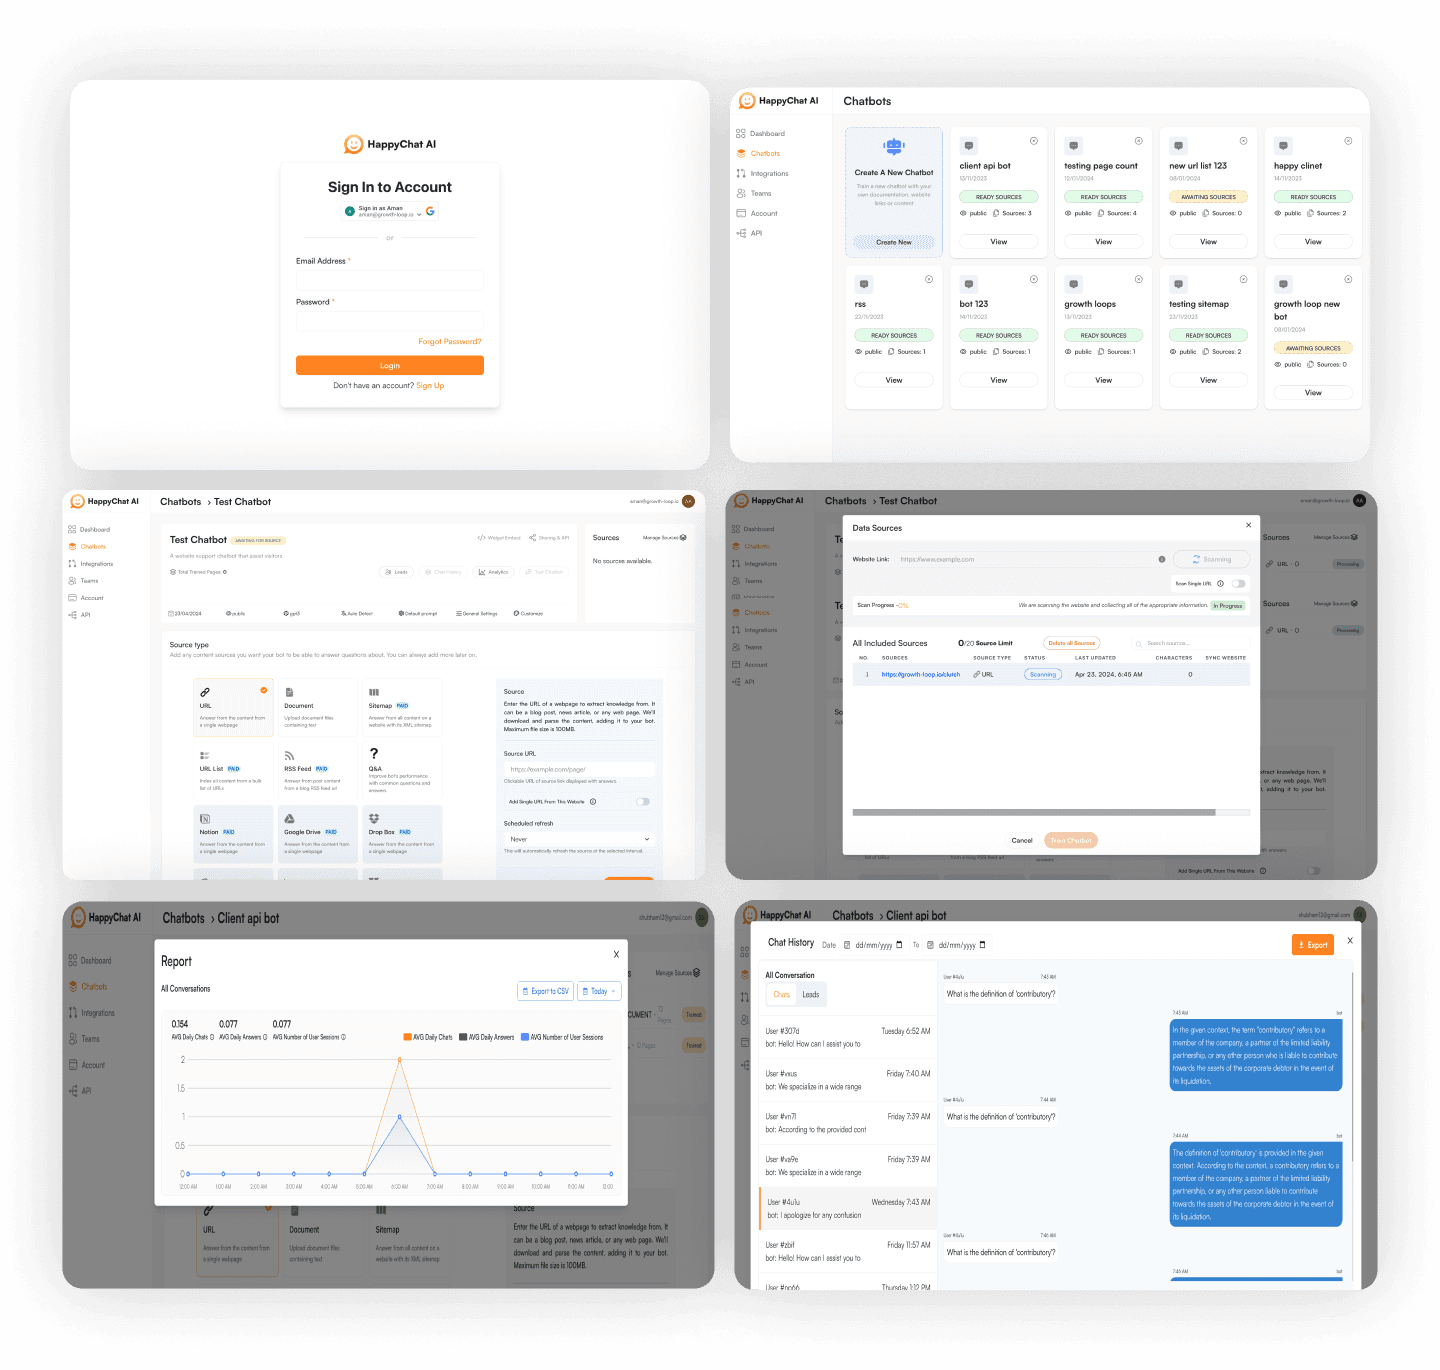Click info icon beside Add Single URL From This Website
Viewport: 1440px width, 1370px height.
[593, 801]
